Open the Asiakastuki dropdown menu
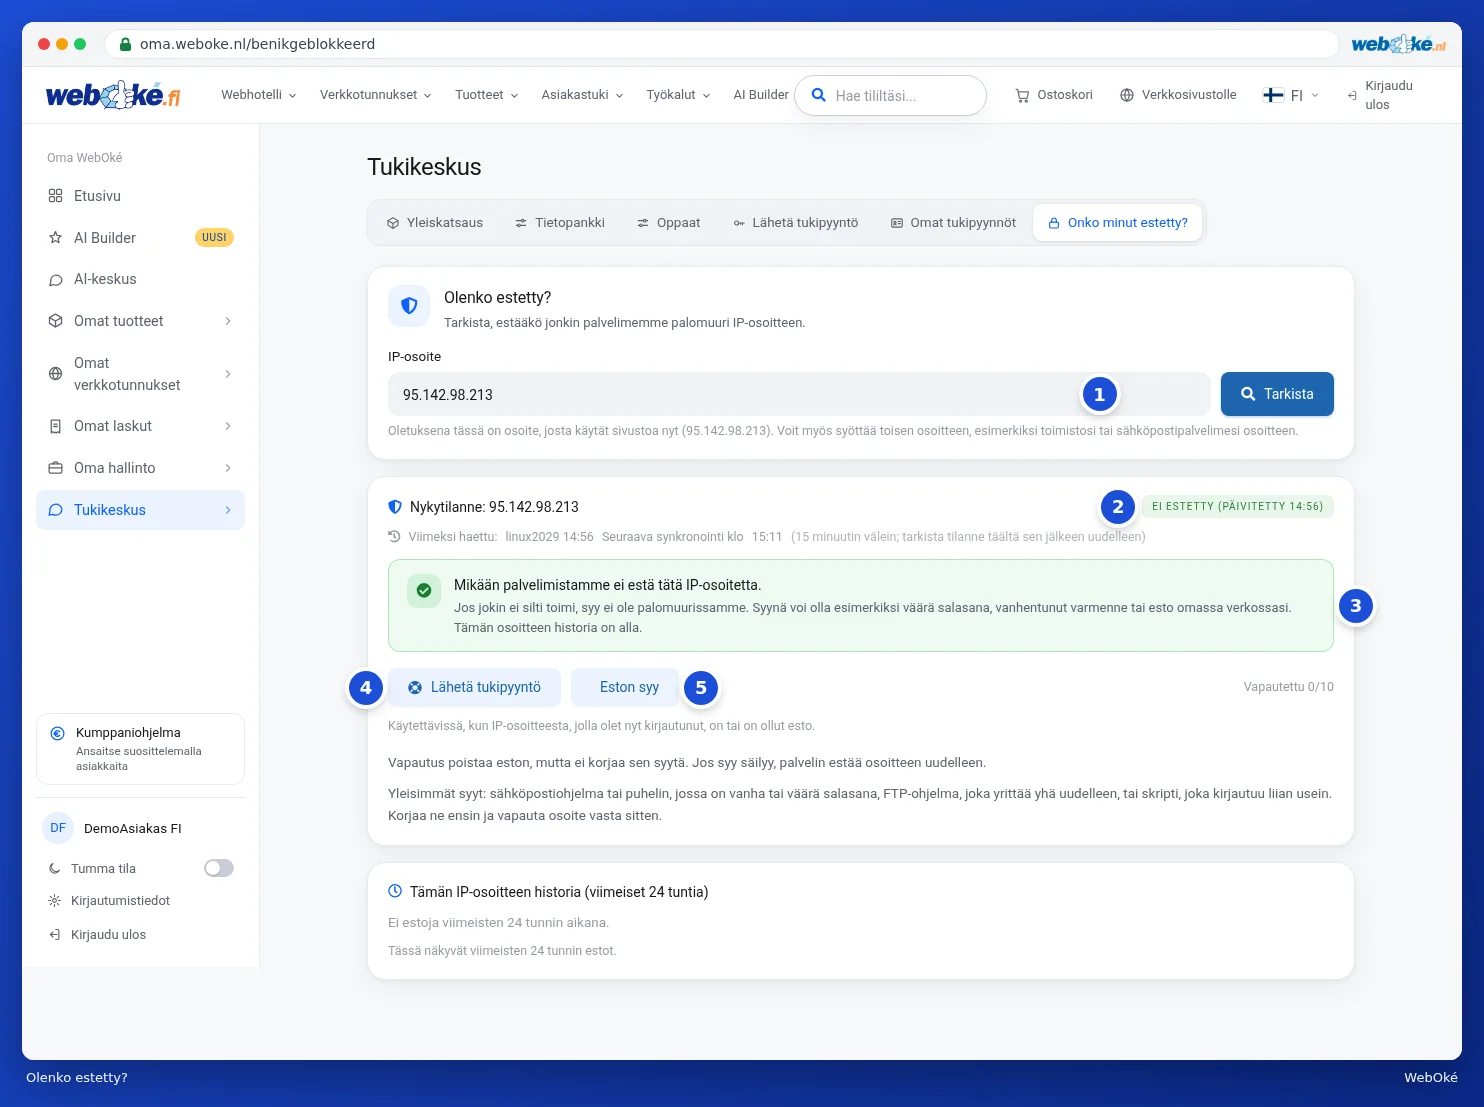This screenshot has width=1484, height=1107. 583,95
